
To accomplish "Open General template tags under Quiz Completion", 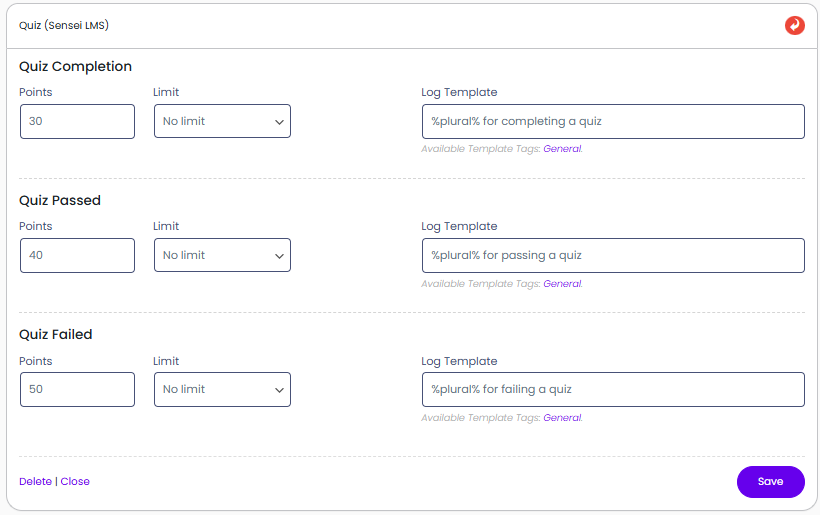I will (x=561, y=149).
